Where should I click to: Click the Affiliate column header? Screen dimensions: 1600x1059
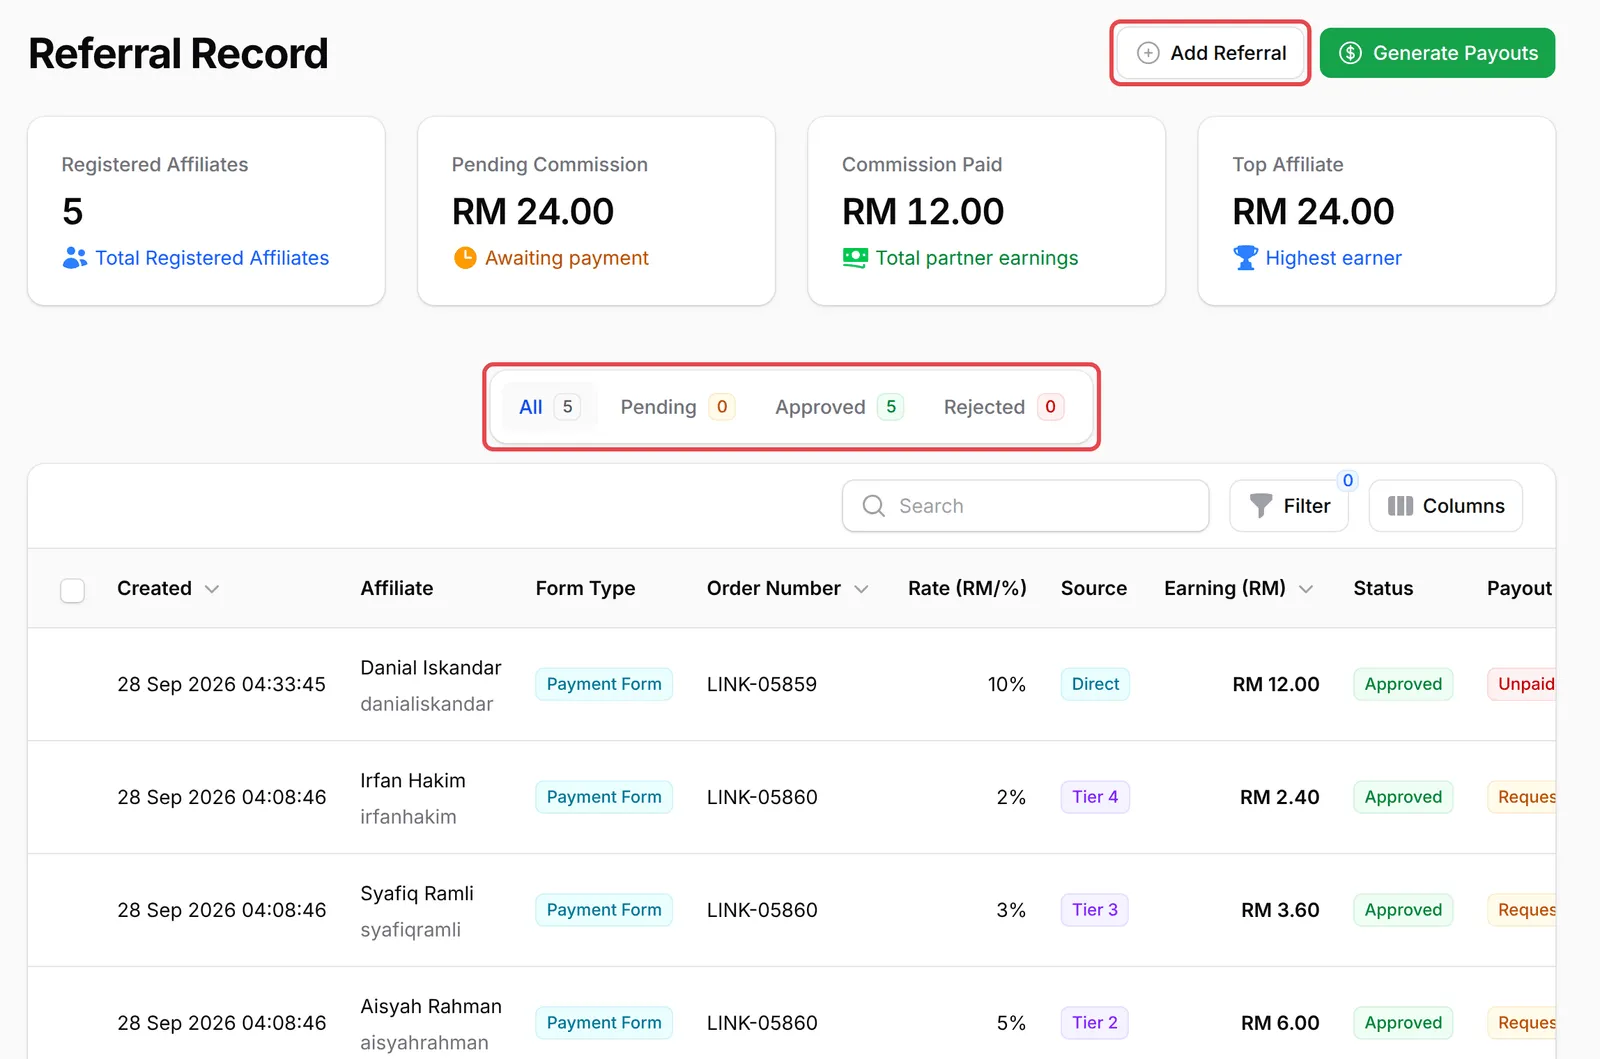pos(397,588)
